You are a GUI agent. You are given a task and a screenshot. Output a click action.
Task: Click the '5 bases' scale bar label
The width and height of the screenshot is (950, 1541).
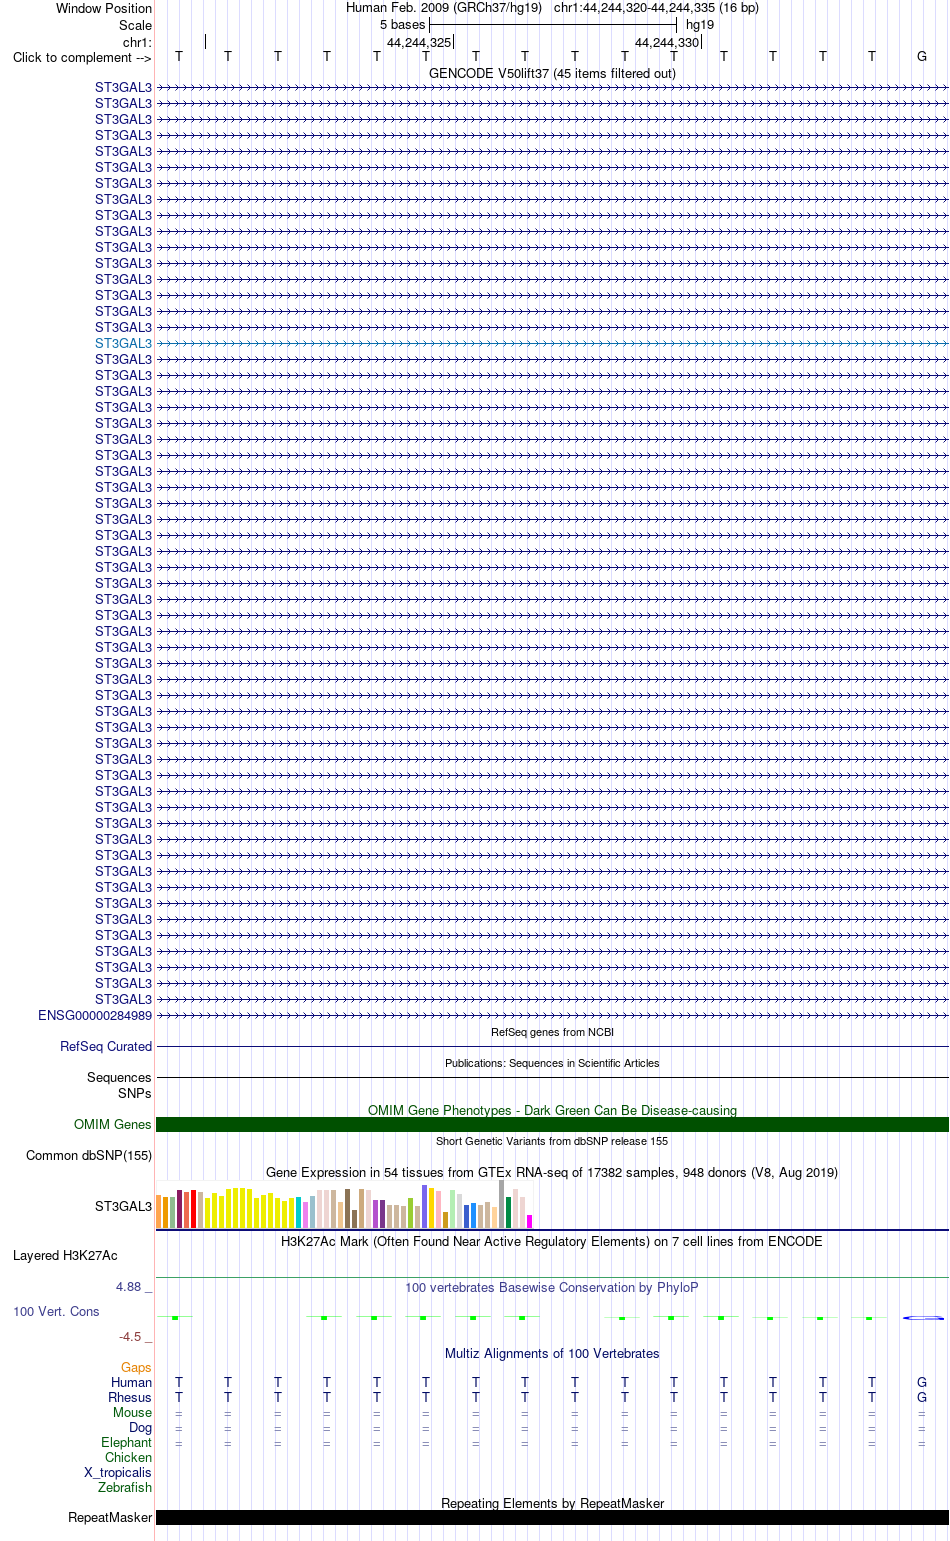[x=402, y=24]
